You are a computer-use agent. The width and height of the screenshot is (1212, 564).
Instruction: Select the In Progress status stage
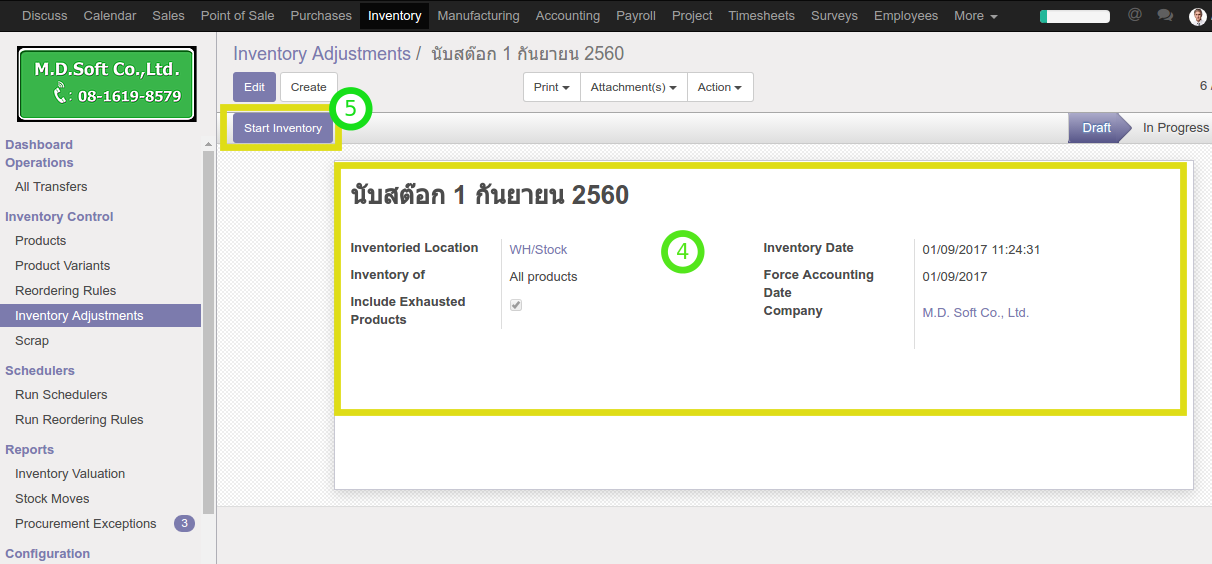1175,128
